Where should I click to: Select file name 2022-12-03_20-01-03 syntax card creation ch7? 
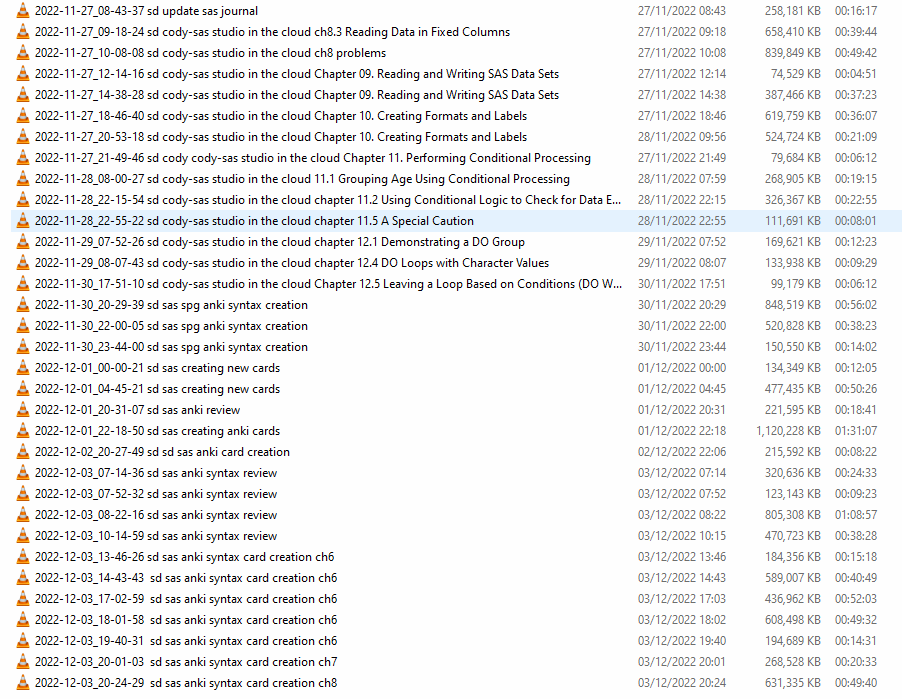pyautogui.click(x=186, y=662)
